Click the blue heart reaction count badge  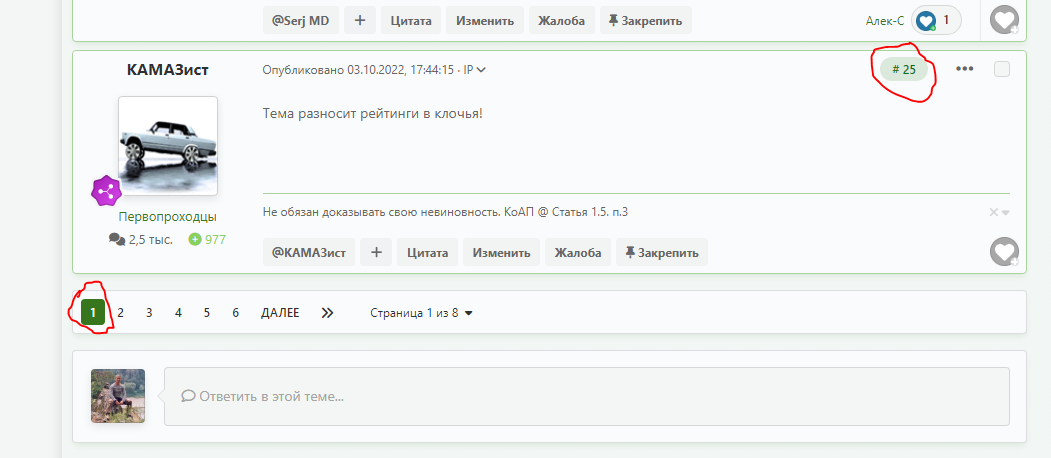click(x=936, y=20)
